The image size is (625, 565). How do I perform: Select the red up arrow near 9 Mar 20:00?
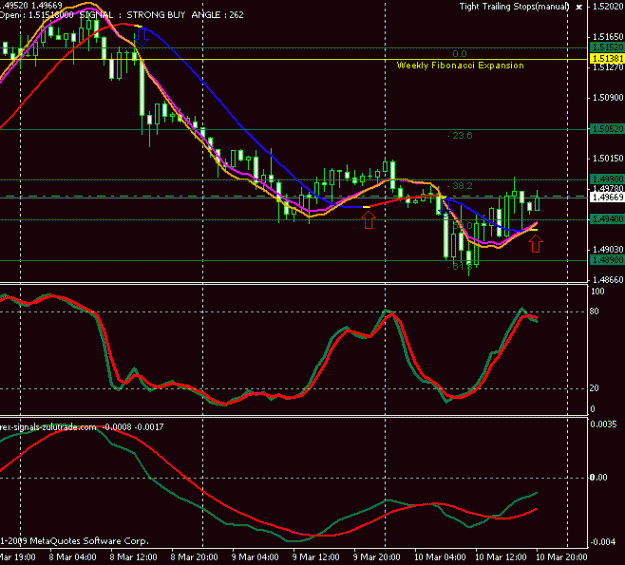click(x=369, y=220)
